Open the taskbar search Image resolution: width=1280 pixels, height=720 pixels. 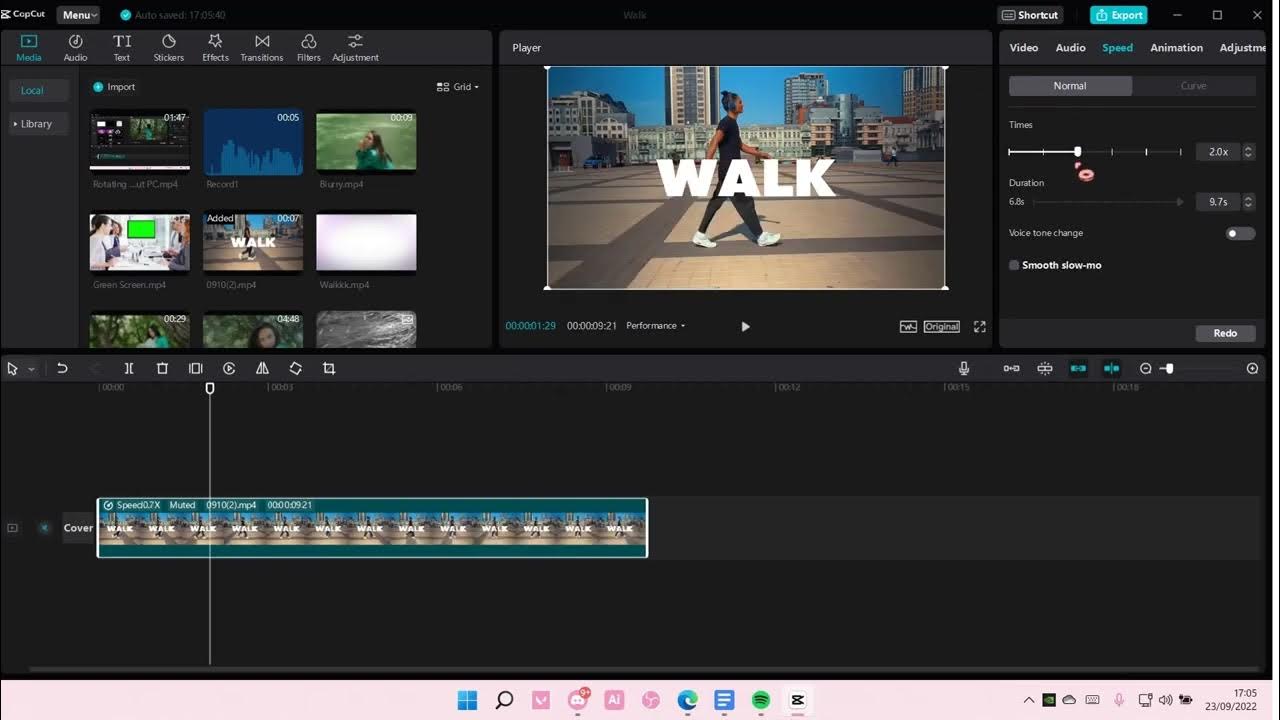pyautogui.click(x=504, y=700)
